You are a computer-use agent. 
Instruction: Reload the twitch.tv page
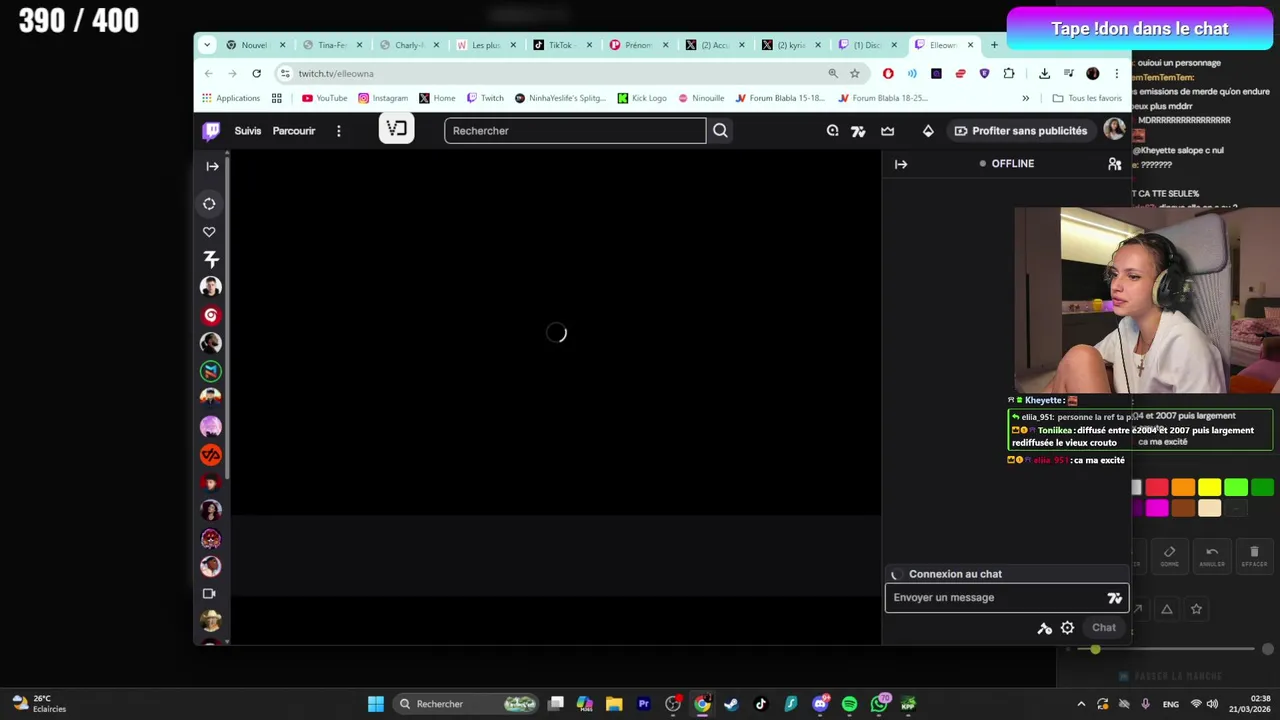tap(256, 74)
